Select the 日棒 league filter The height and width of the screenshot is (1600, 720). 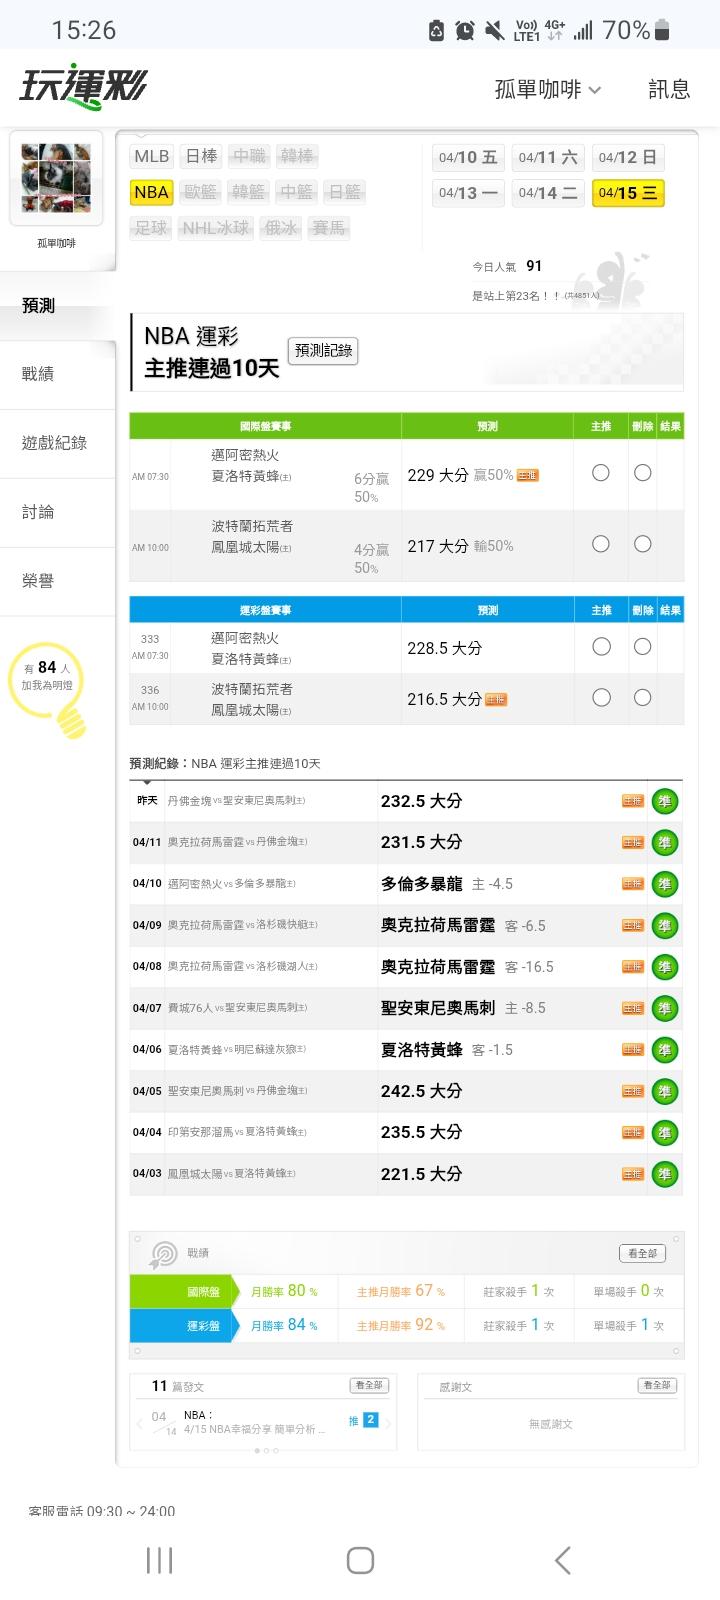pos(202,156)
